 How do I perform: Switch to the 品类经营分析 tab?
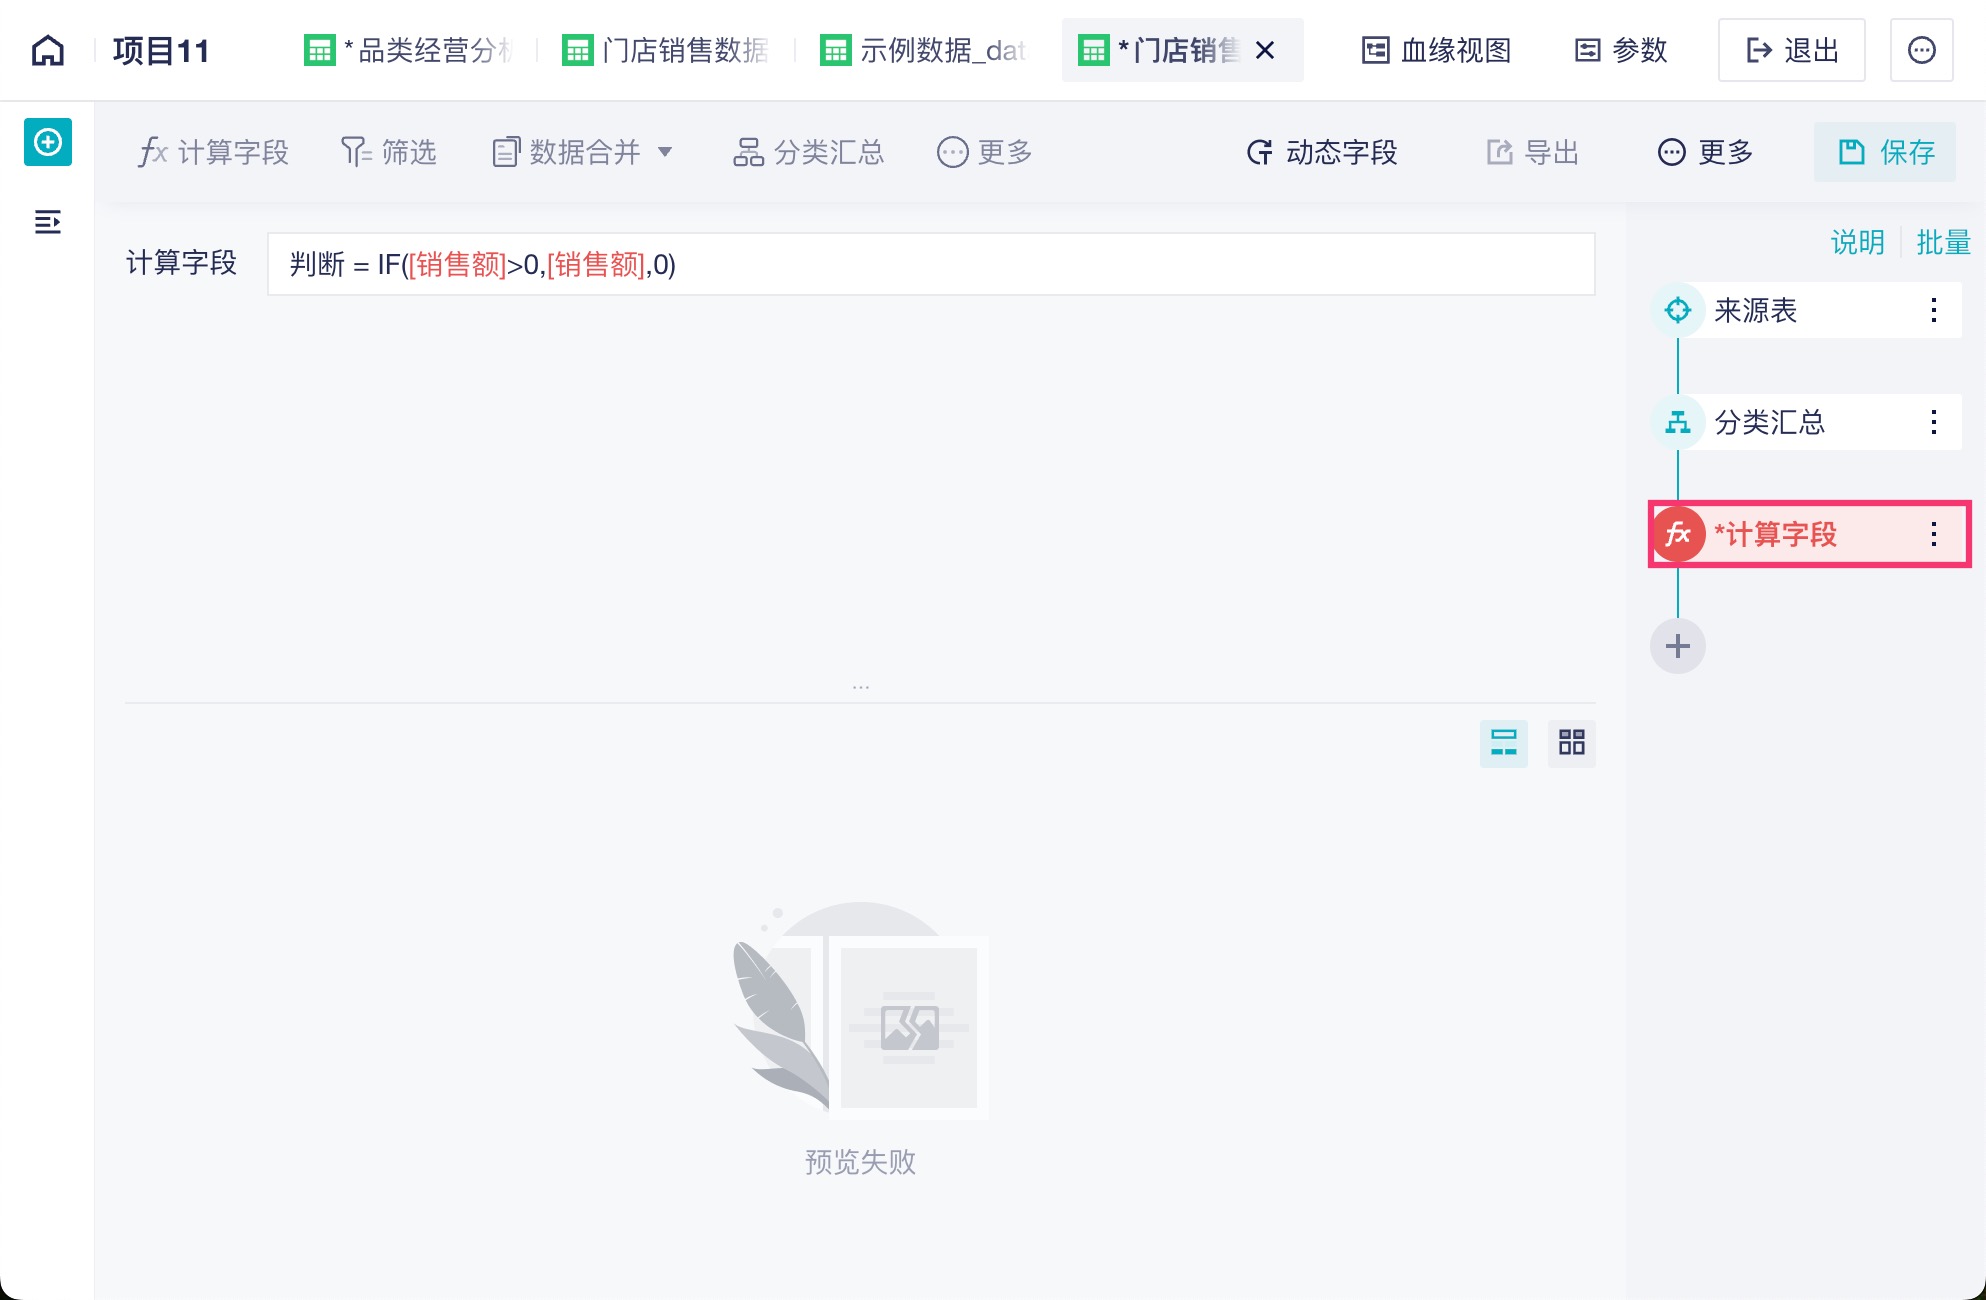[410, 50]
